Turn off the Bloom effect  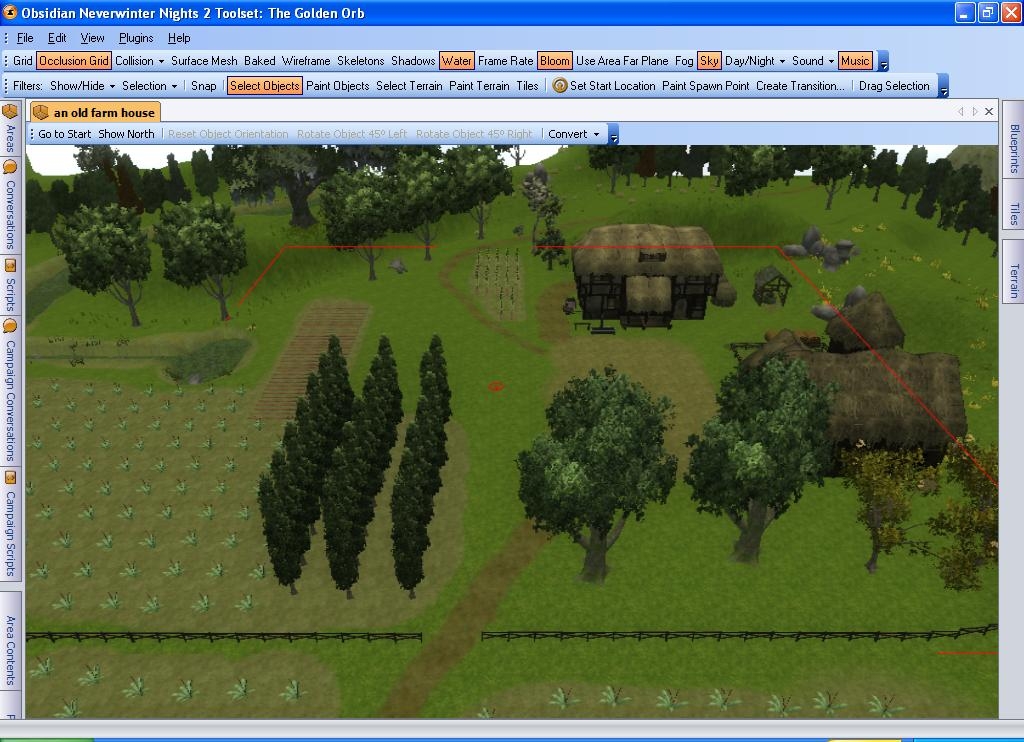coord(554,61)
